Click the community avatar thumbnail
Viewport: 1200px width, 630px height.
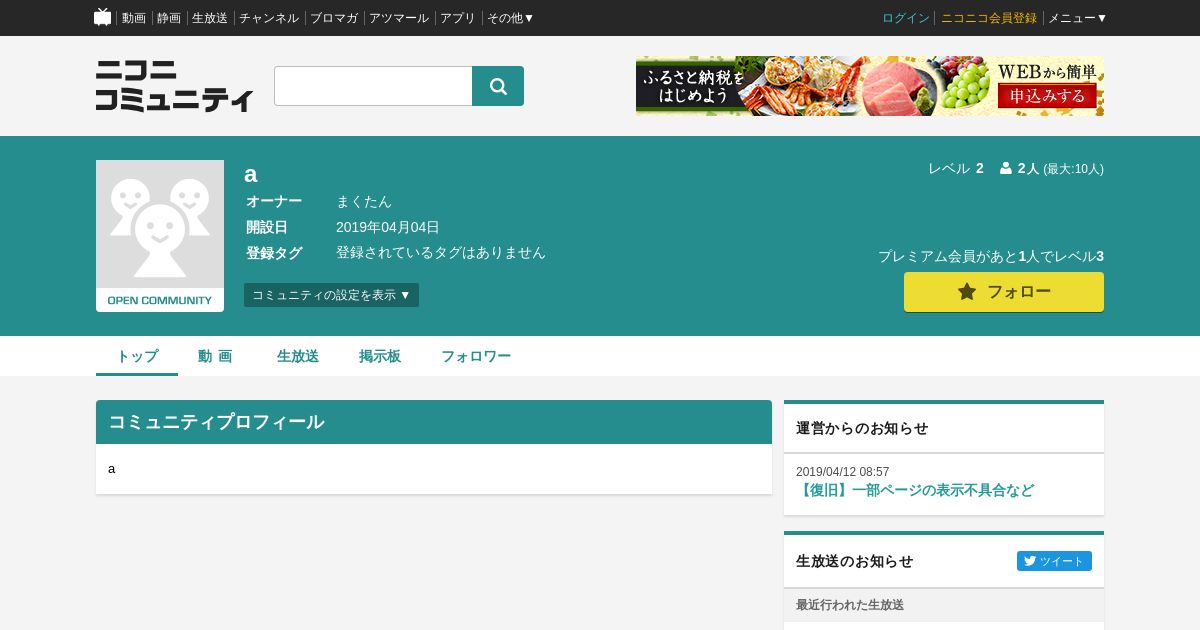(160, 236)
